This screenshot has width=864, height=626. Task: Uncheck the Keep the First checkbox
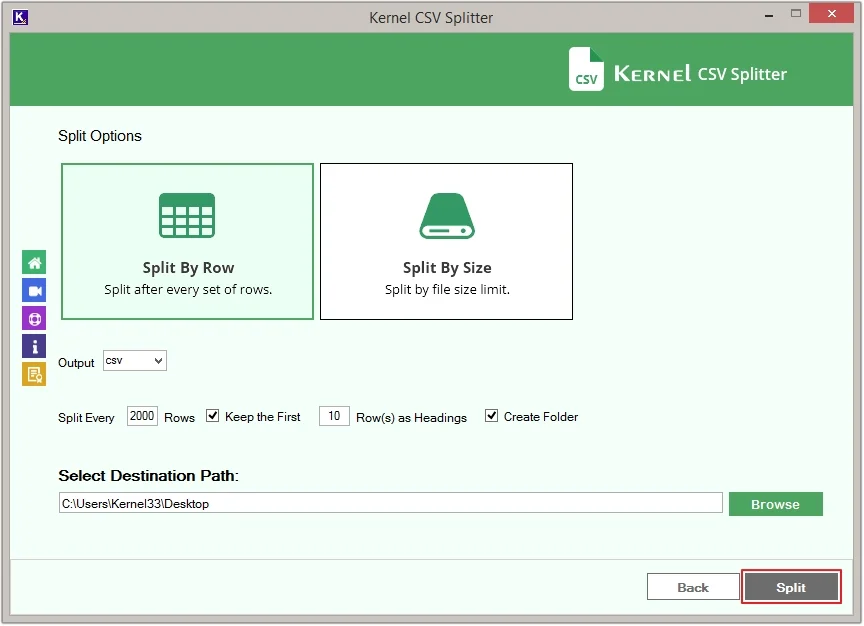click(x=212, y=416)
